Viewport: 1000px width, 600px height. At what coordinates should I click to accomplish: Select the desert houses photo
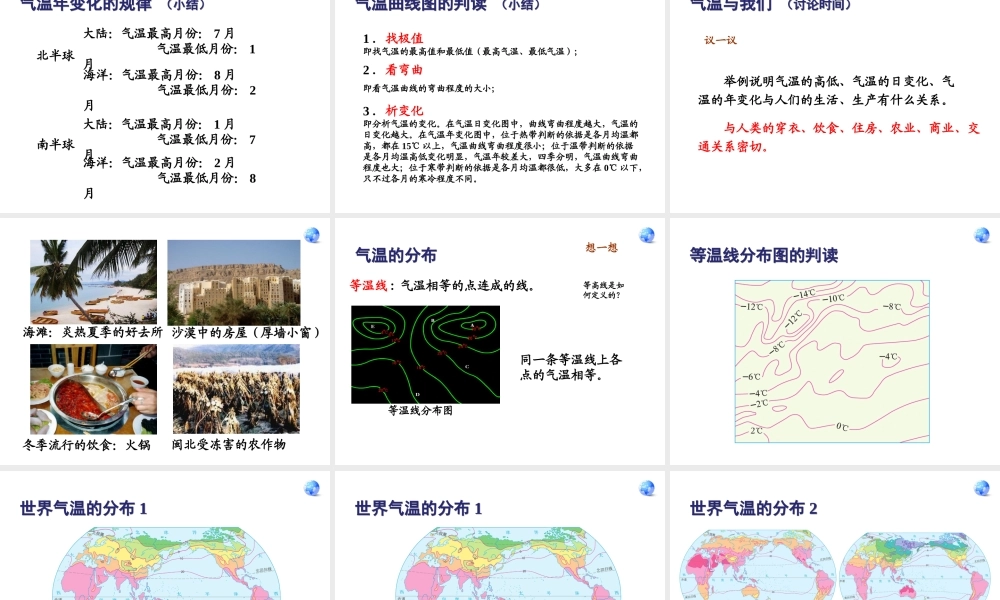[x=233, y=282]
